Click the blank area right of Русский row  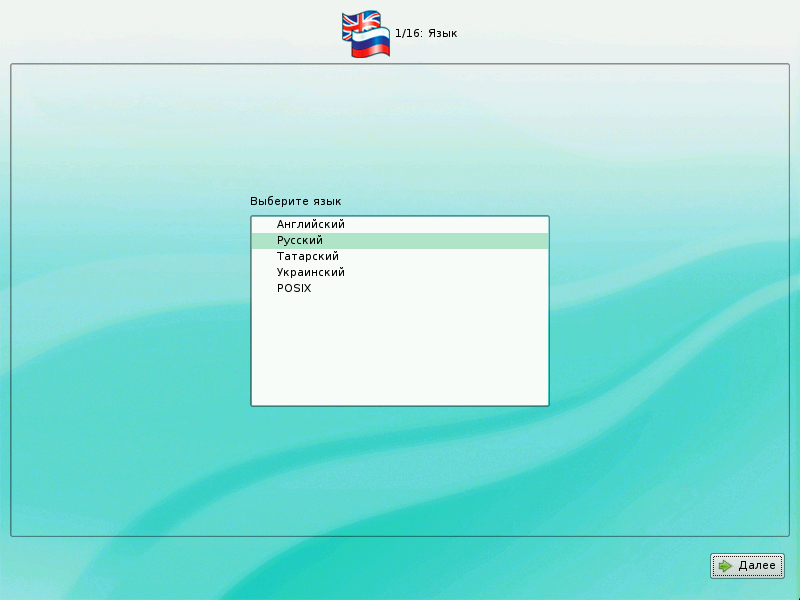[x=450, y=241]
